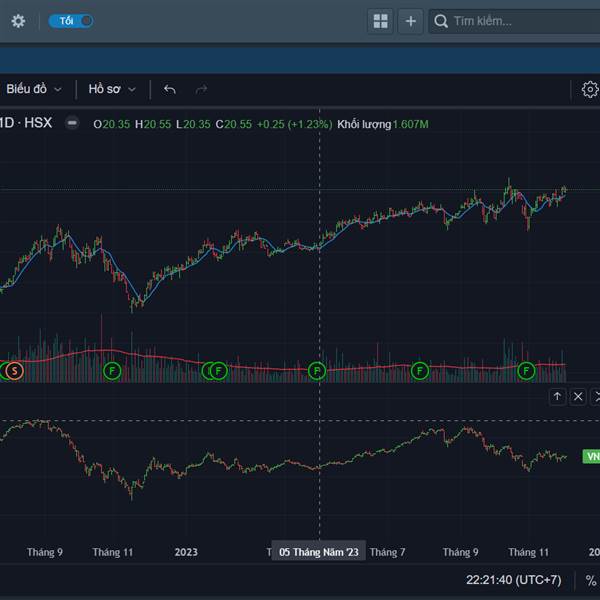Select the F marker near Tháng 11 2022
This screenshot has height=600, width=600.
[x=112, y=371]
